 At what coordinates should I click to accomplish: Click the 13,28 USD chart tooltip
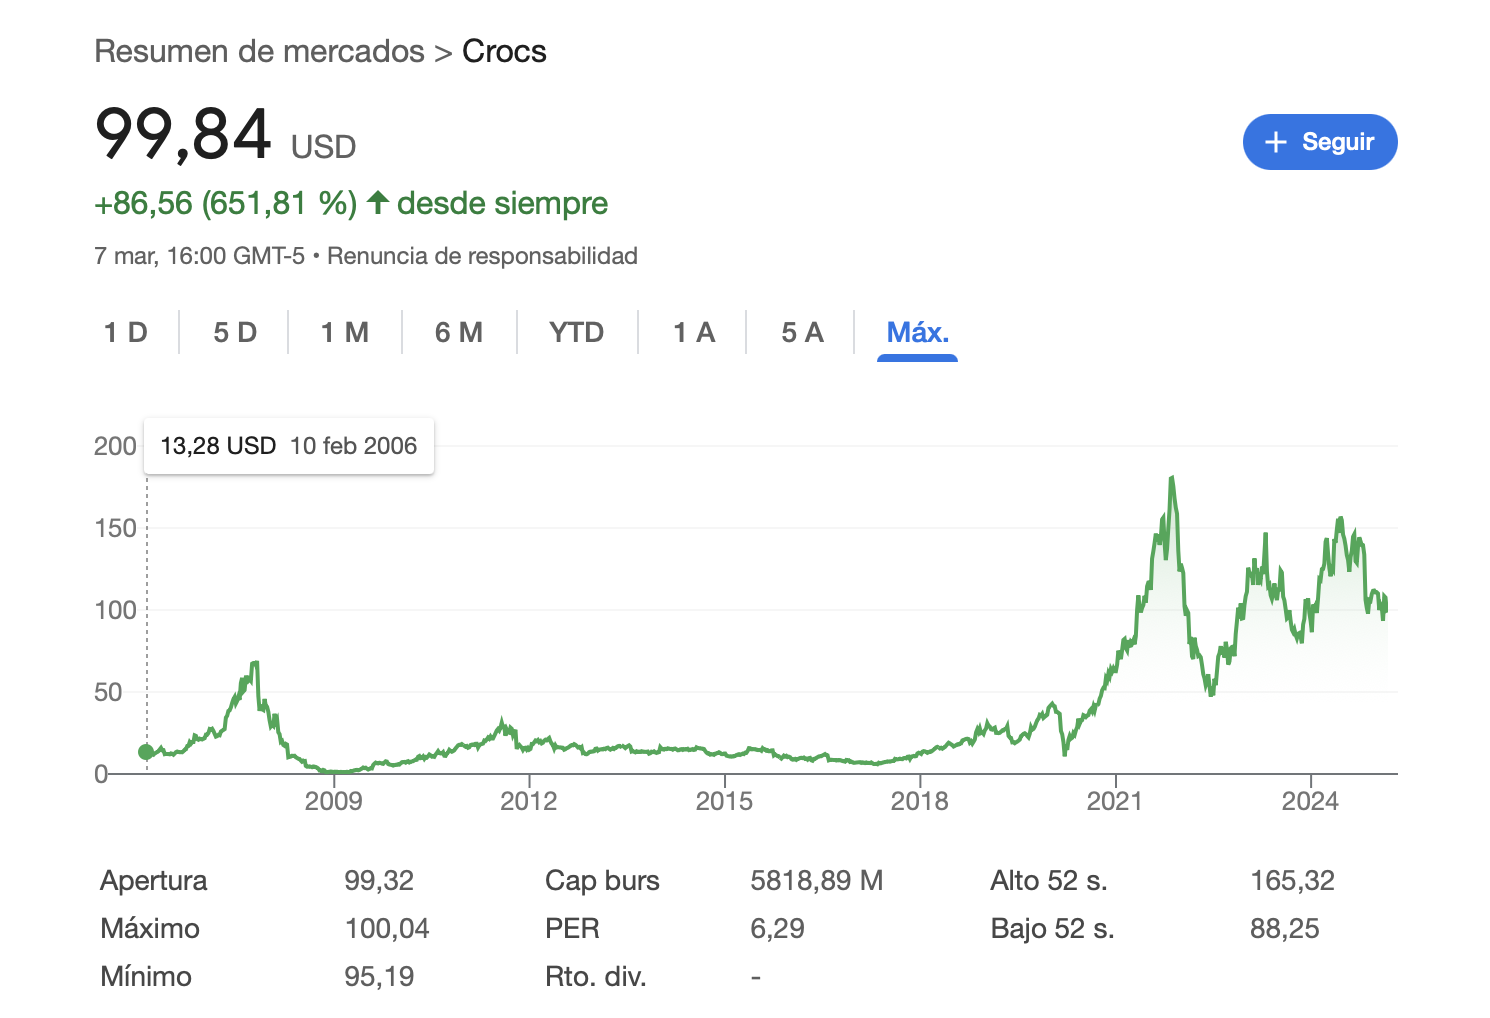coord(289,446)
